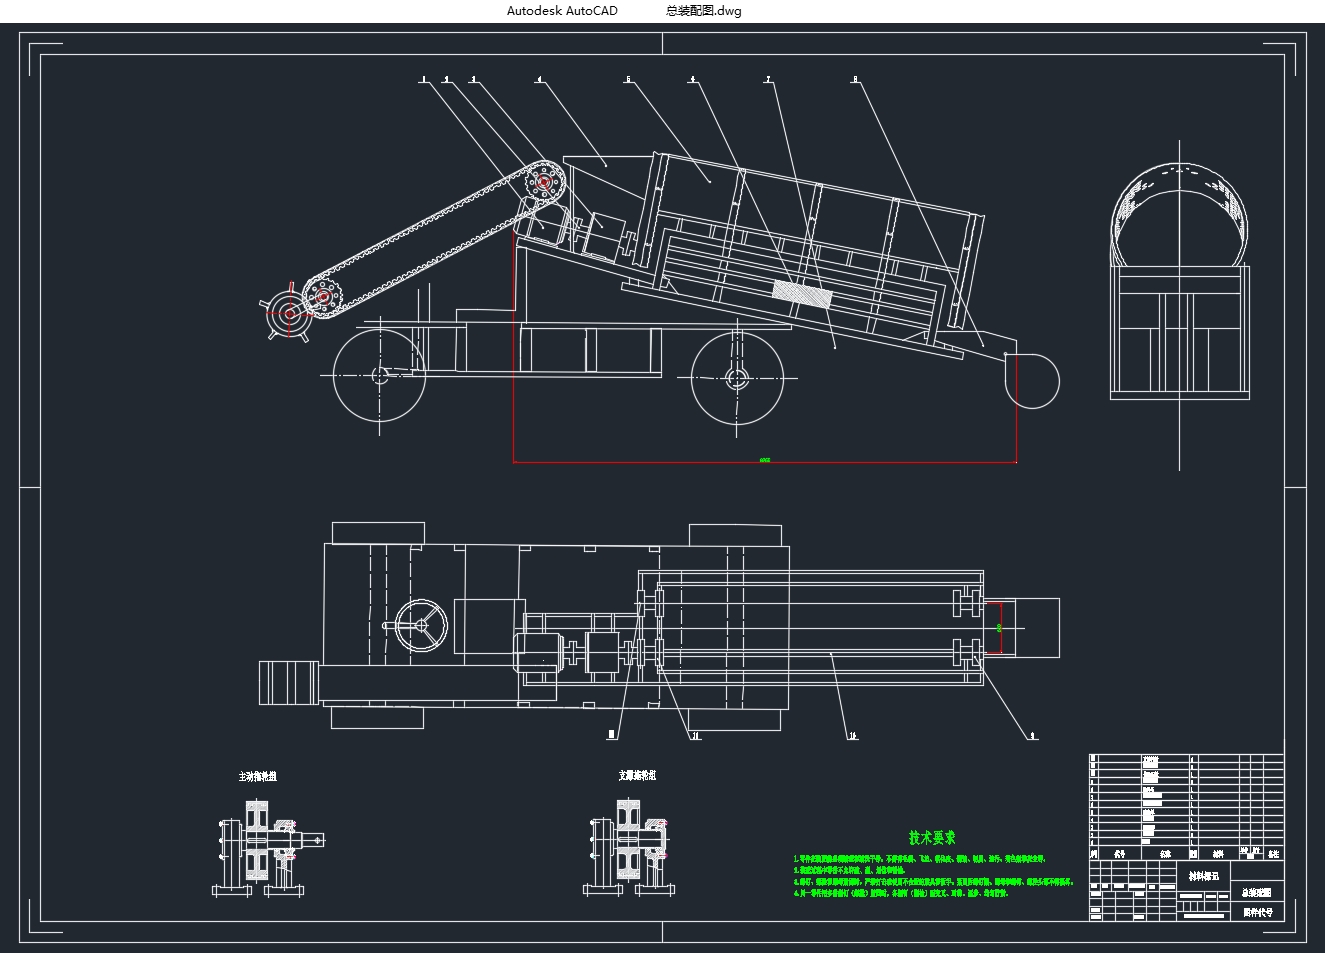1325x953 pixels.
Task: Select the green 技术要求 heading text
Action: click(931, 838)
